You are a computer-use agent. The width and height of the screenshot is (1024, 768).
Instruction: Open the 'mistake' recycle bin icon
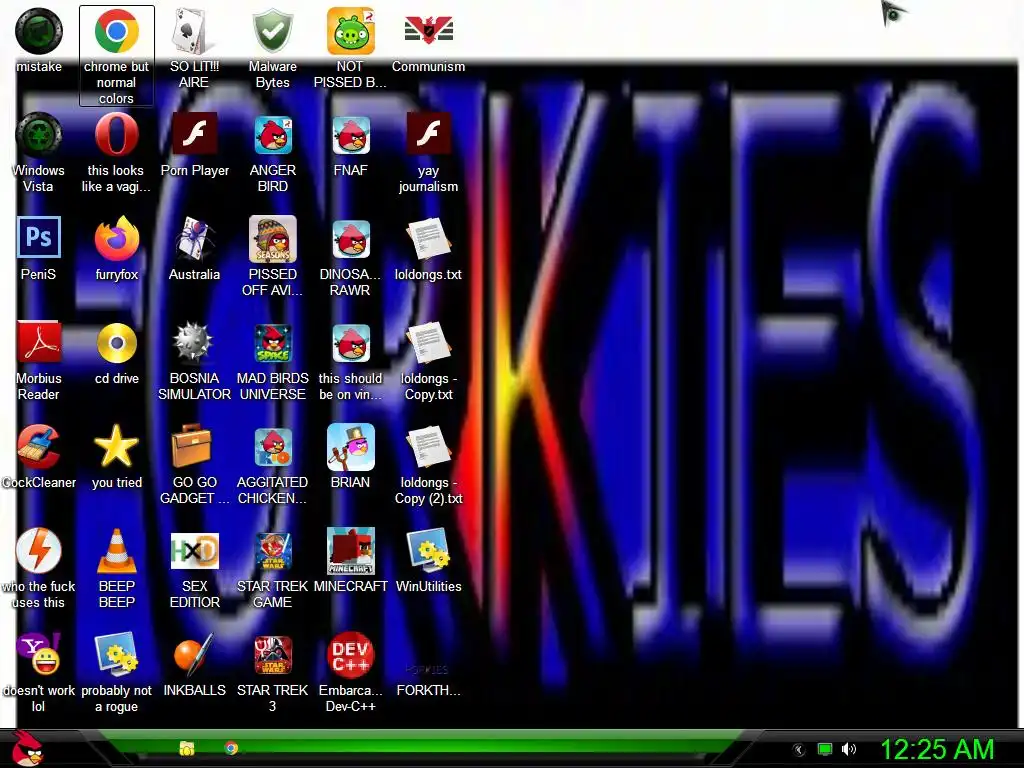pos(39,31)
